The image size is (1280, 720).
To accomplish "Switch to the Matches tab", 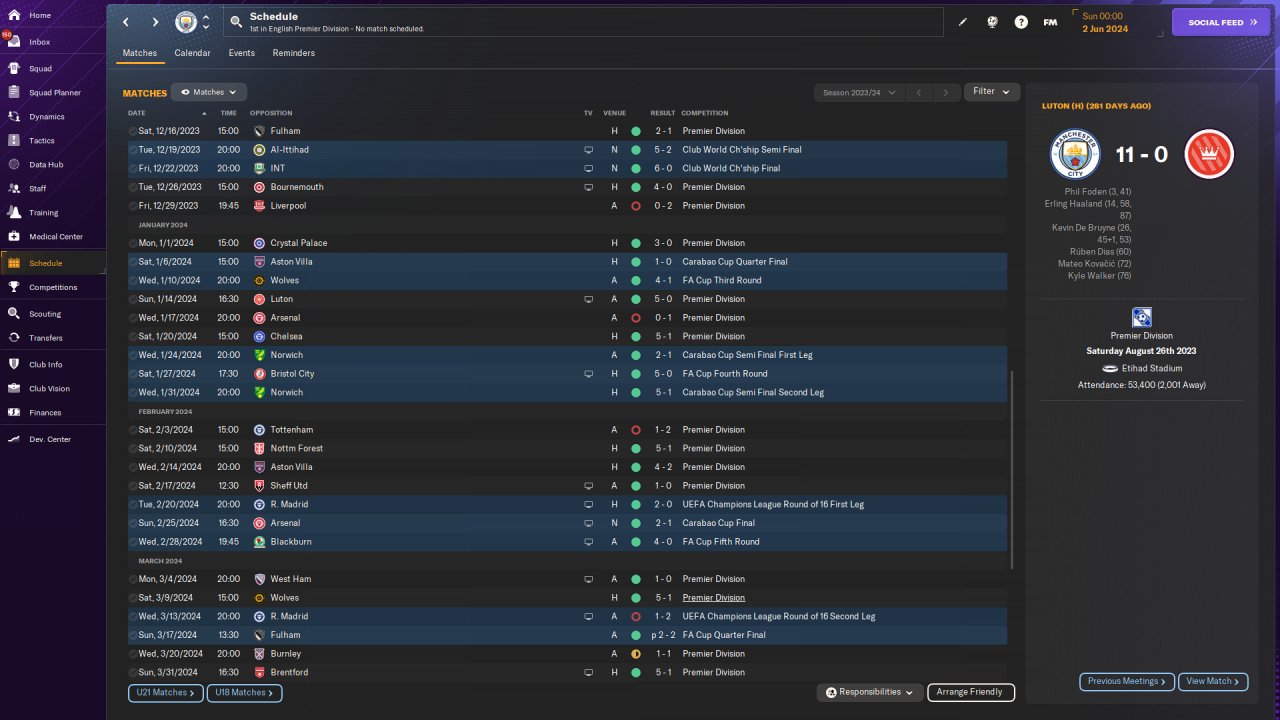I will tap(140, 53).
